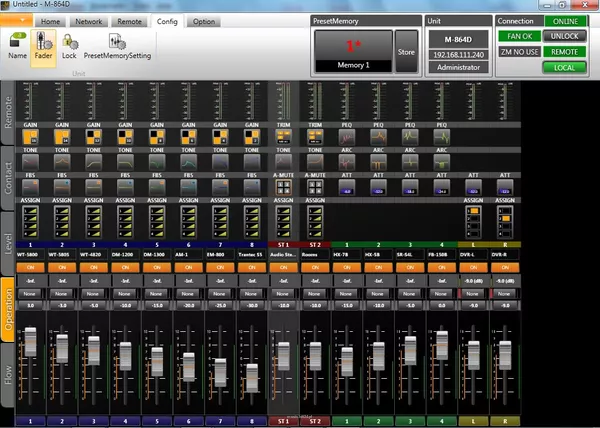
Task: Switch to the Network ribbon tab
Action: click(x=89, y=21)
